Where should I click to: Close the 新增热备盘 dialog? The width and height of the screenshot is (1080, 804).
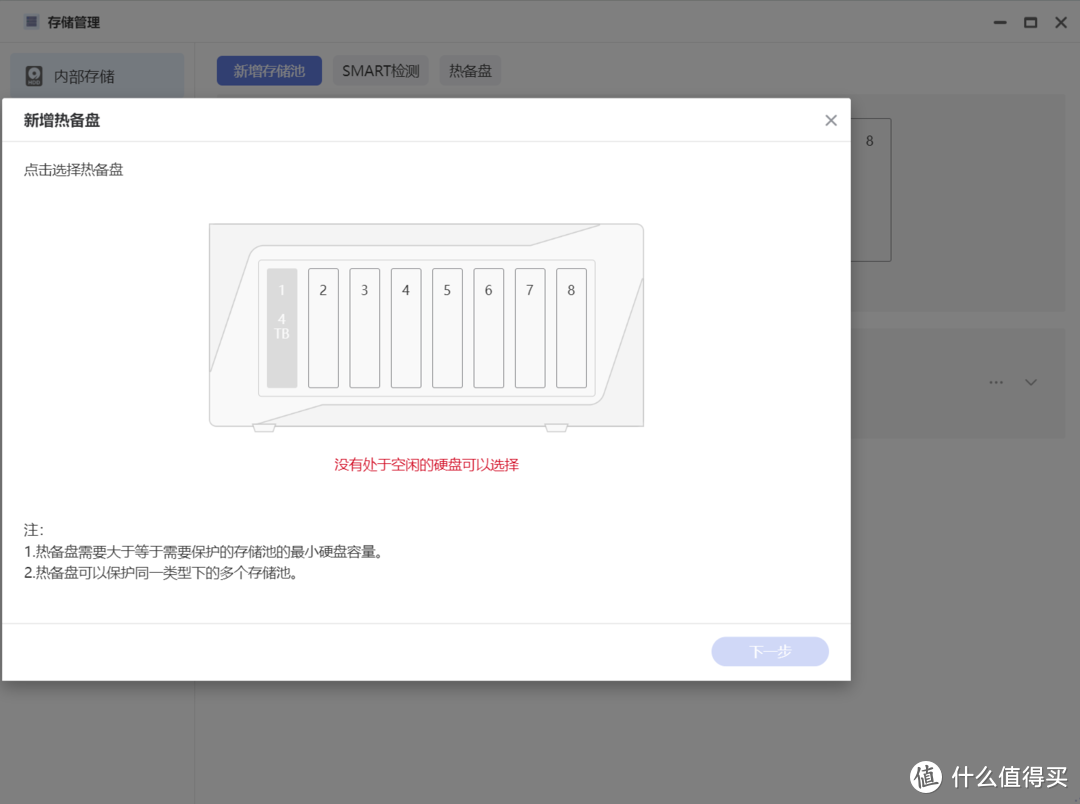coord(830,120)
